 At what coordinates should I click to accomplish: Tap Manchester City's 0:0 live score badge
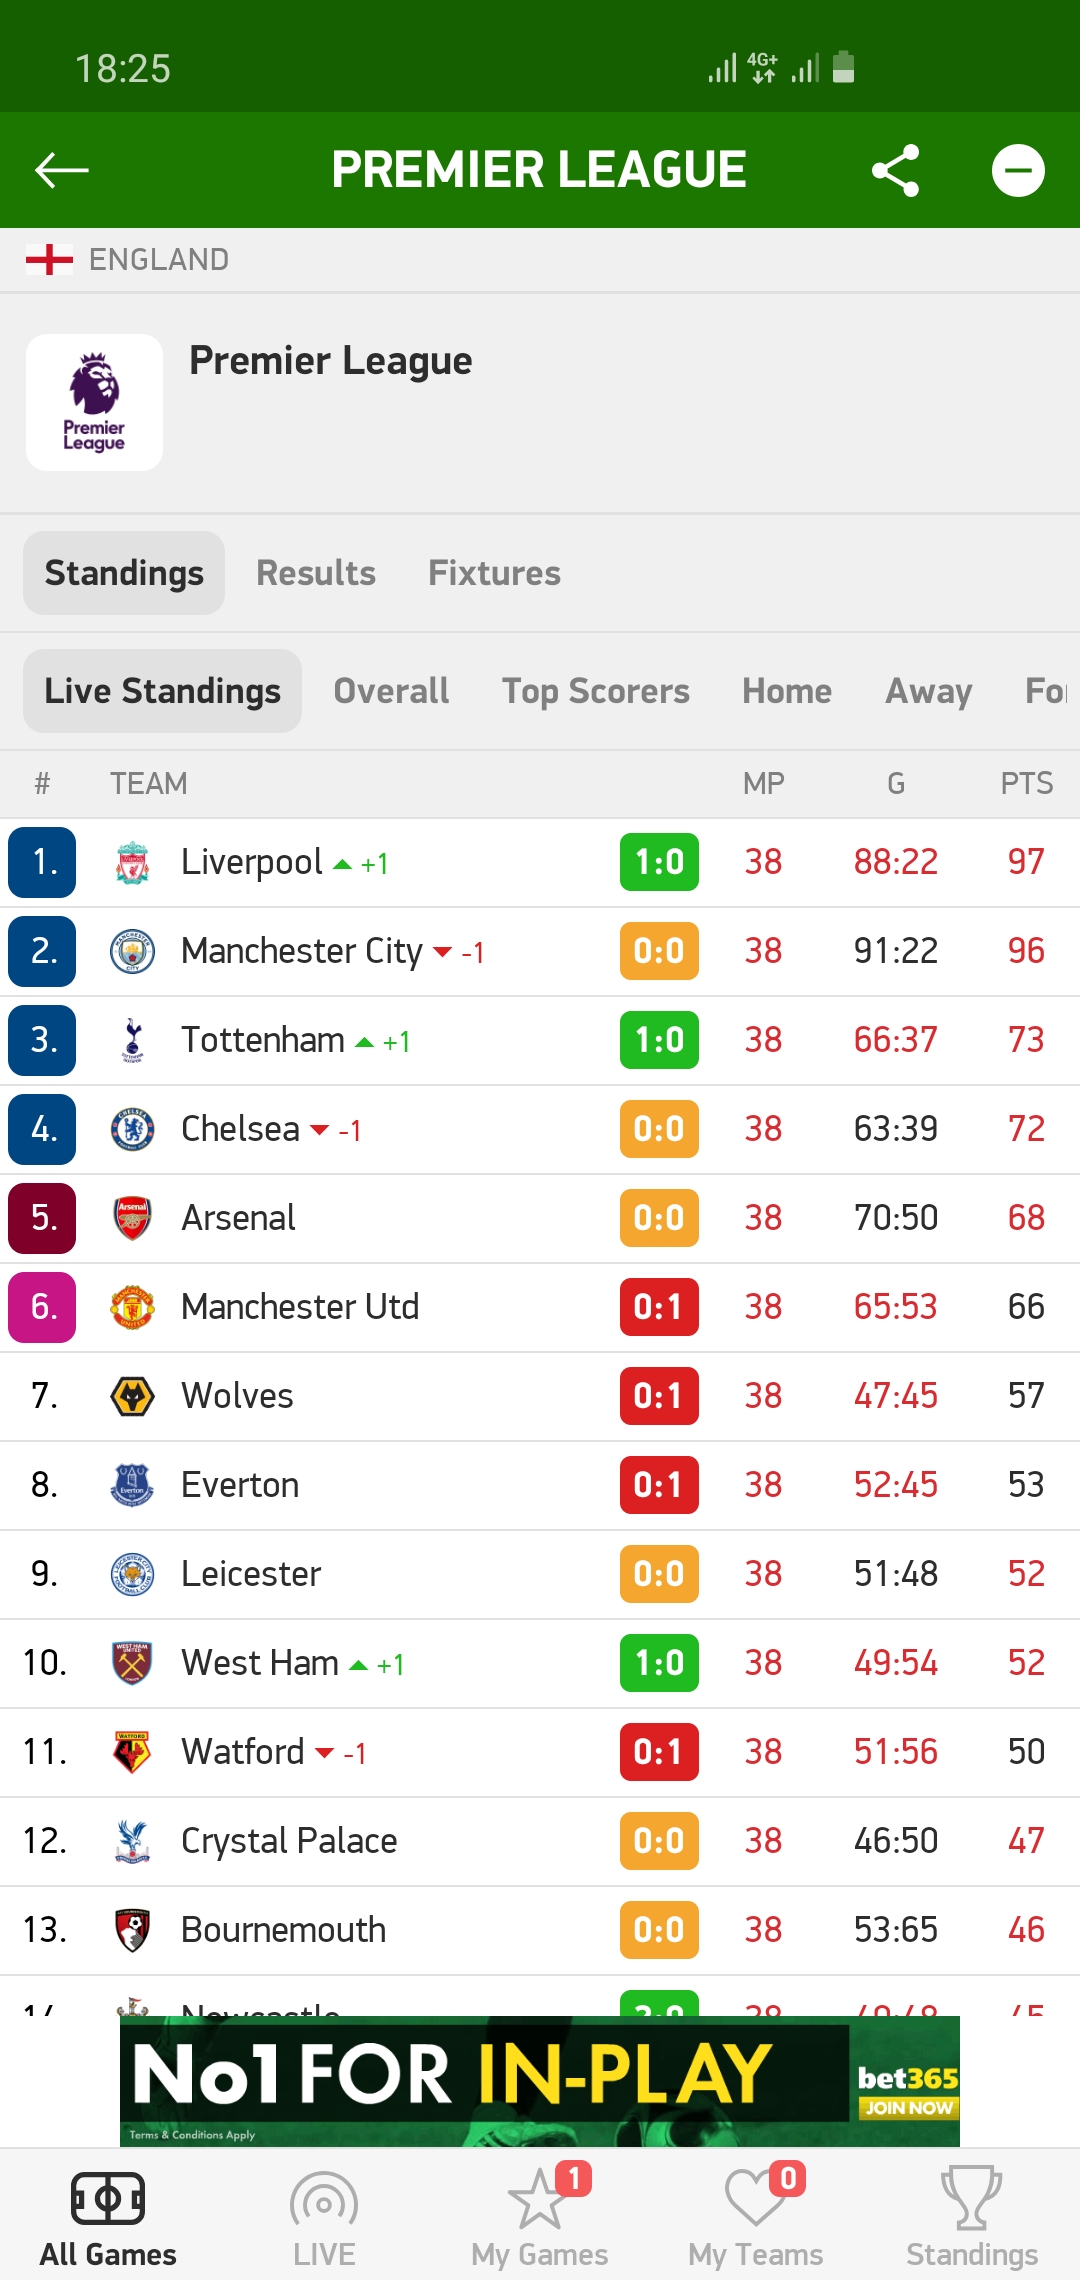tap(659, 951)
